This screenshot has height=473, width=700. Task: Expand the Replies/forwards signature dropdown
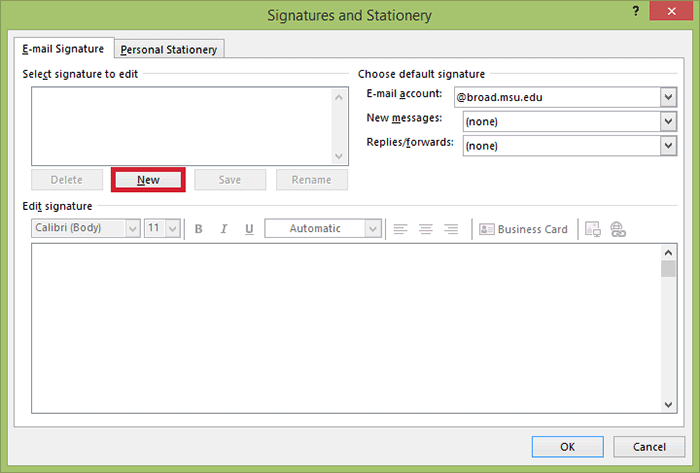click(668, 145)
